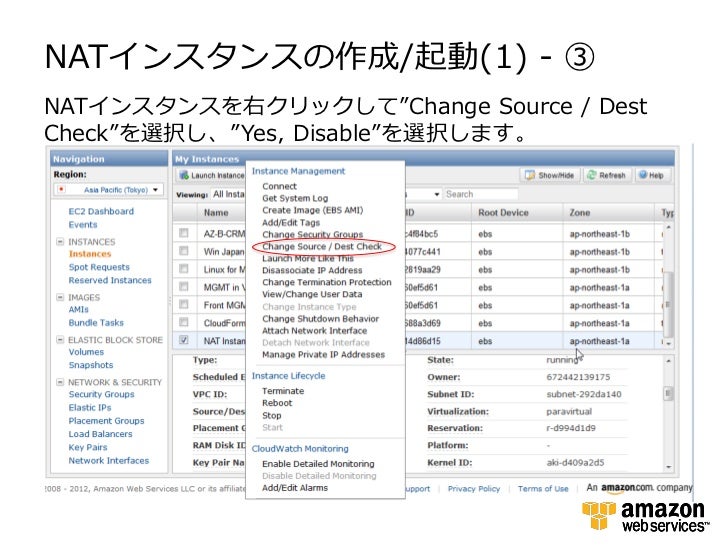Open Placement Groups link
The height and width of the screenshot is (546, 728).
coord(106,421)
